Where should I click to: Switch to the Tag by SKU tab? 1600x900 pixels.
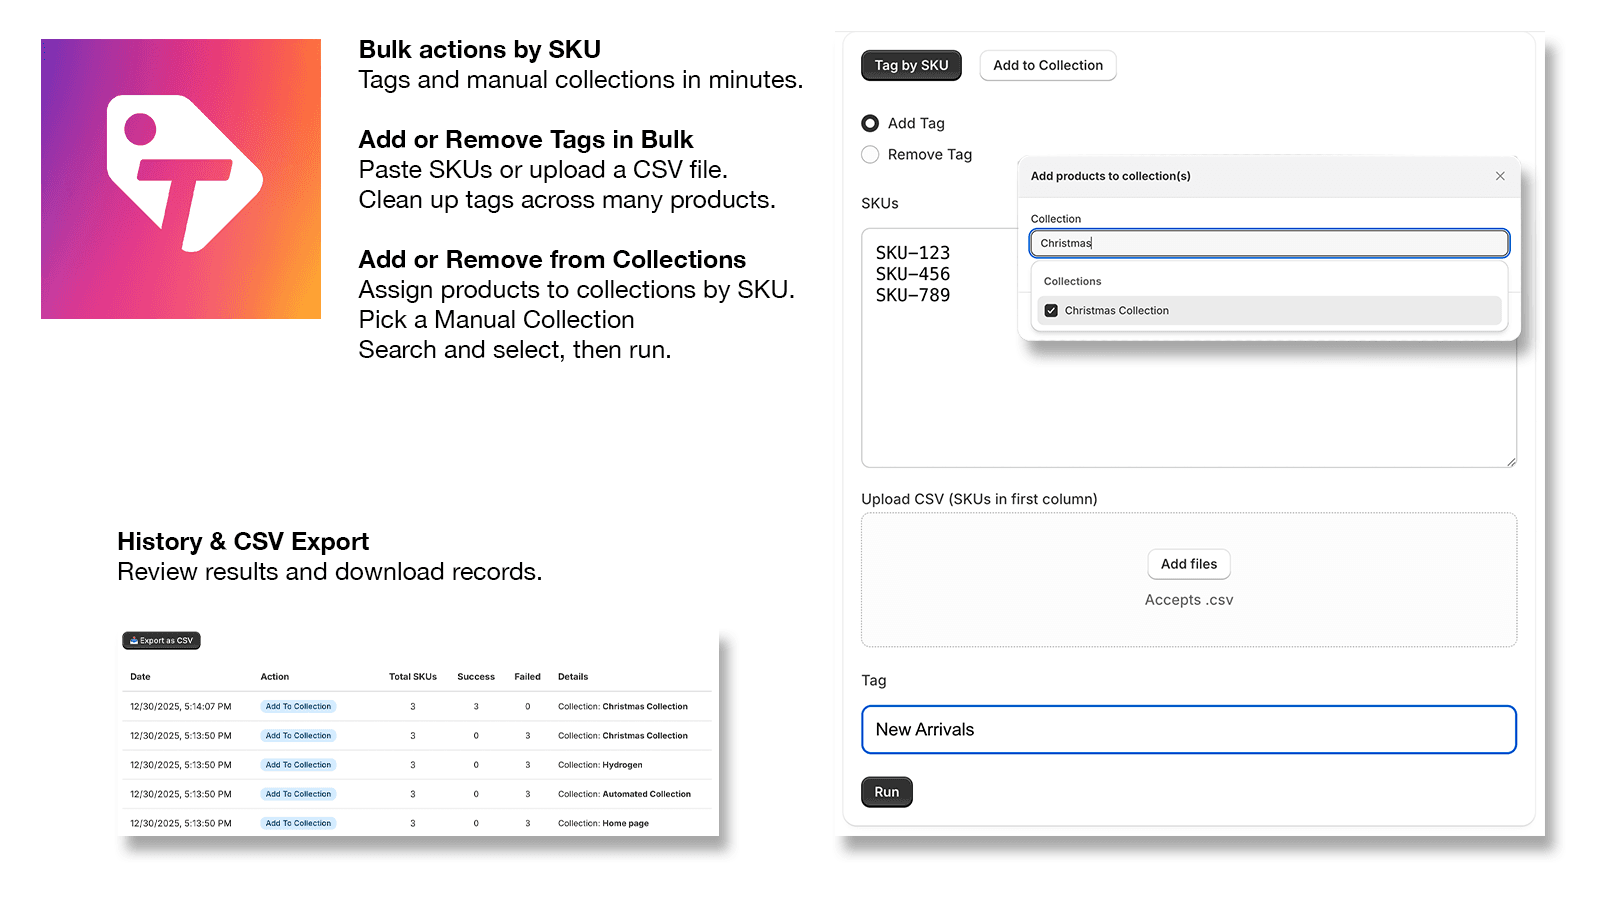coord(911,65)
